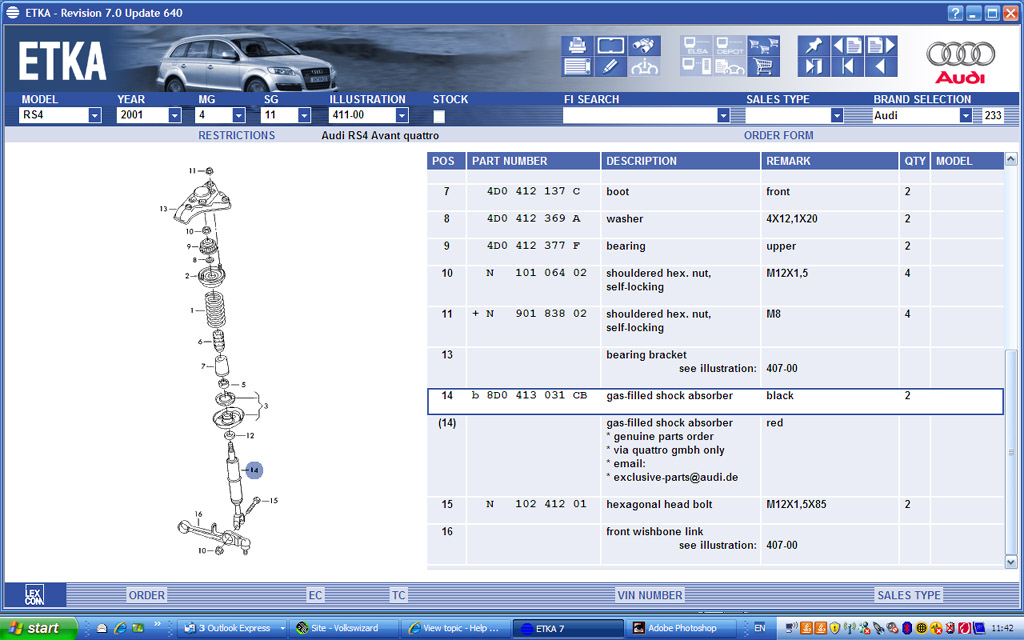Click the printer icon in toolbar

click(577, 46)
